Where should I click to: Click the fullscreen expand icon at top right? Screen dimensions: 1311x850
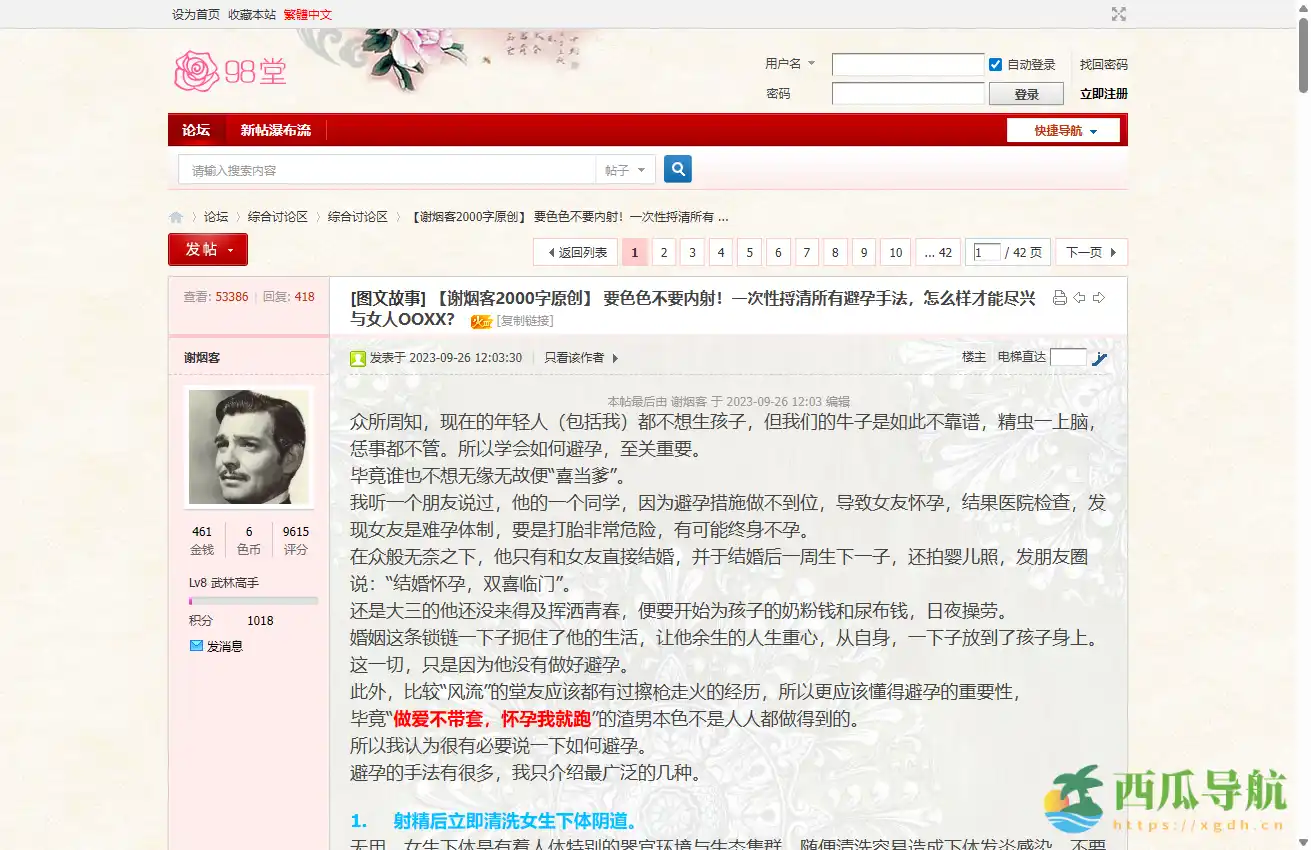pyautogui.click(x=1118, y=14)
